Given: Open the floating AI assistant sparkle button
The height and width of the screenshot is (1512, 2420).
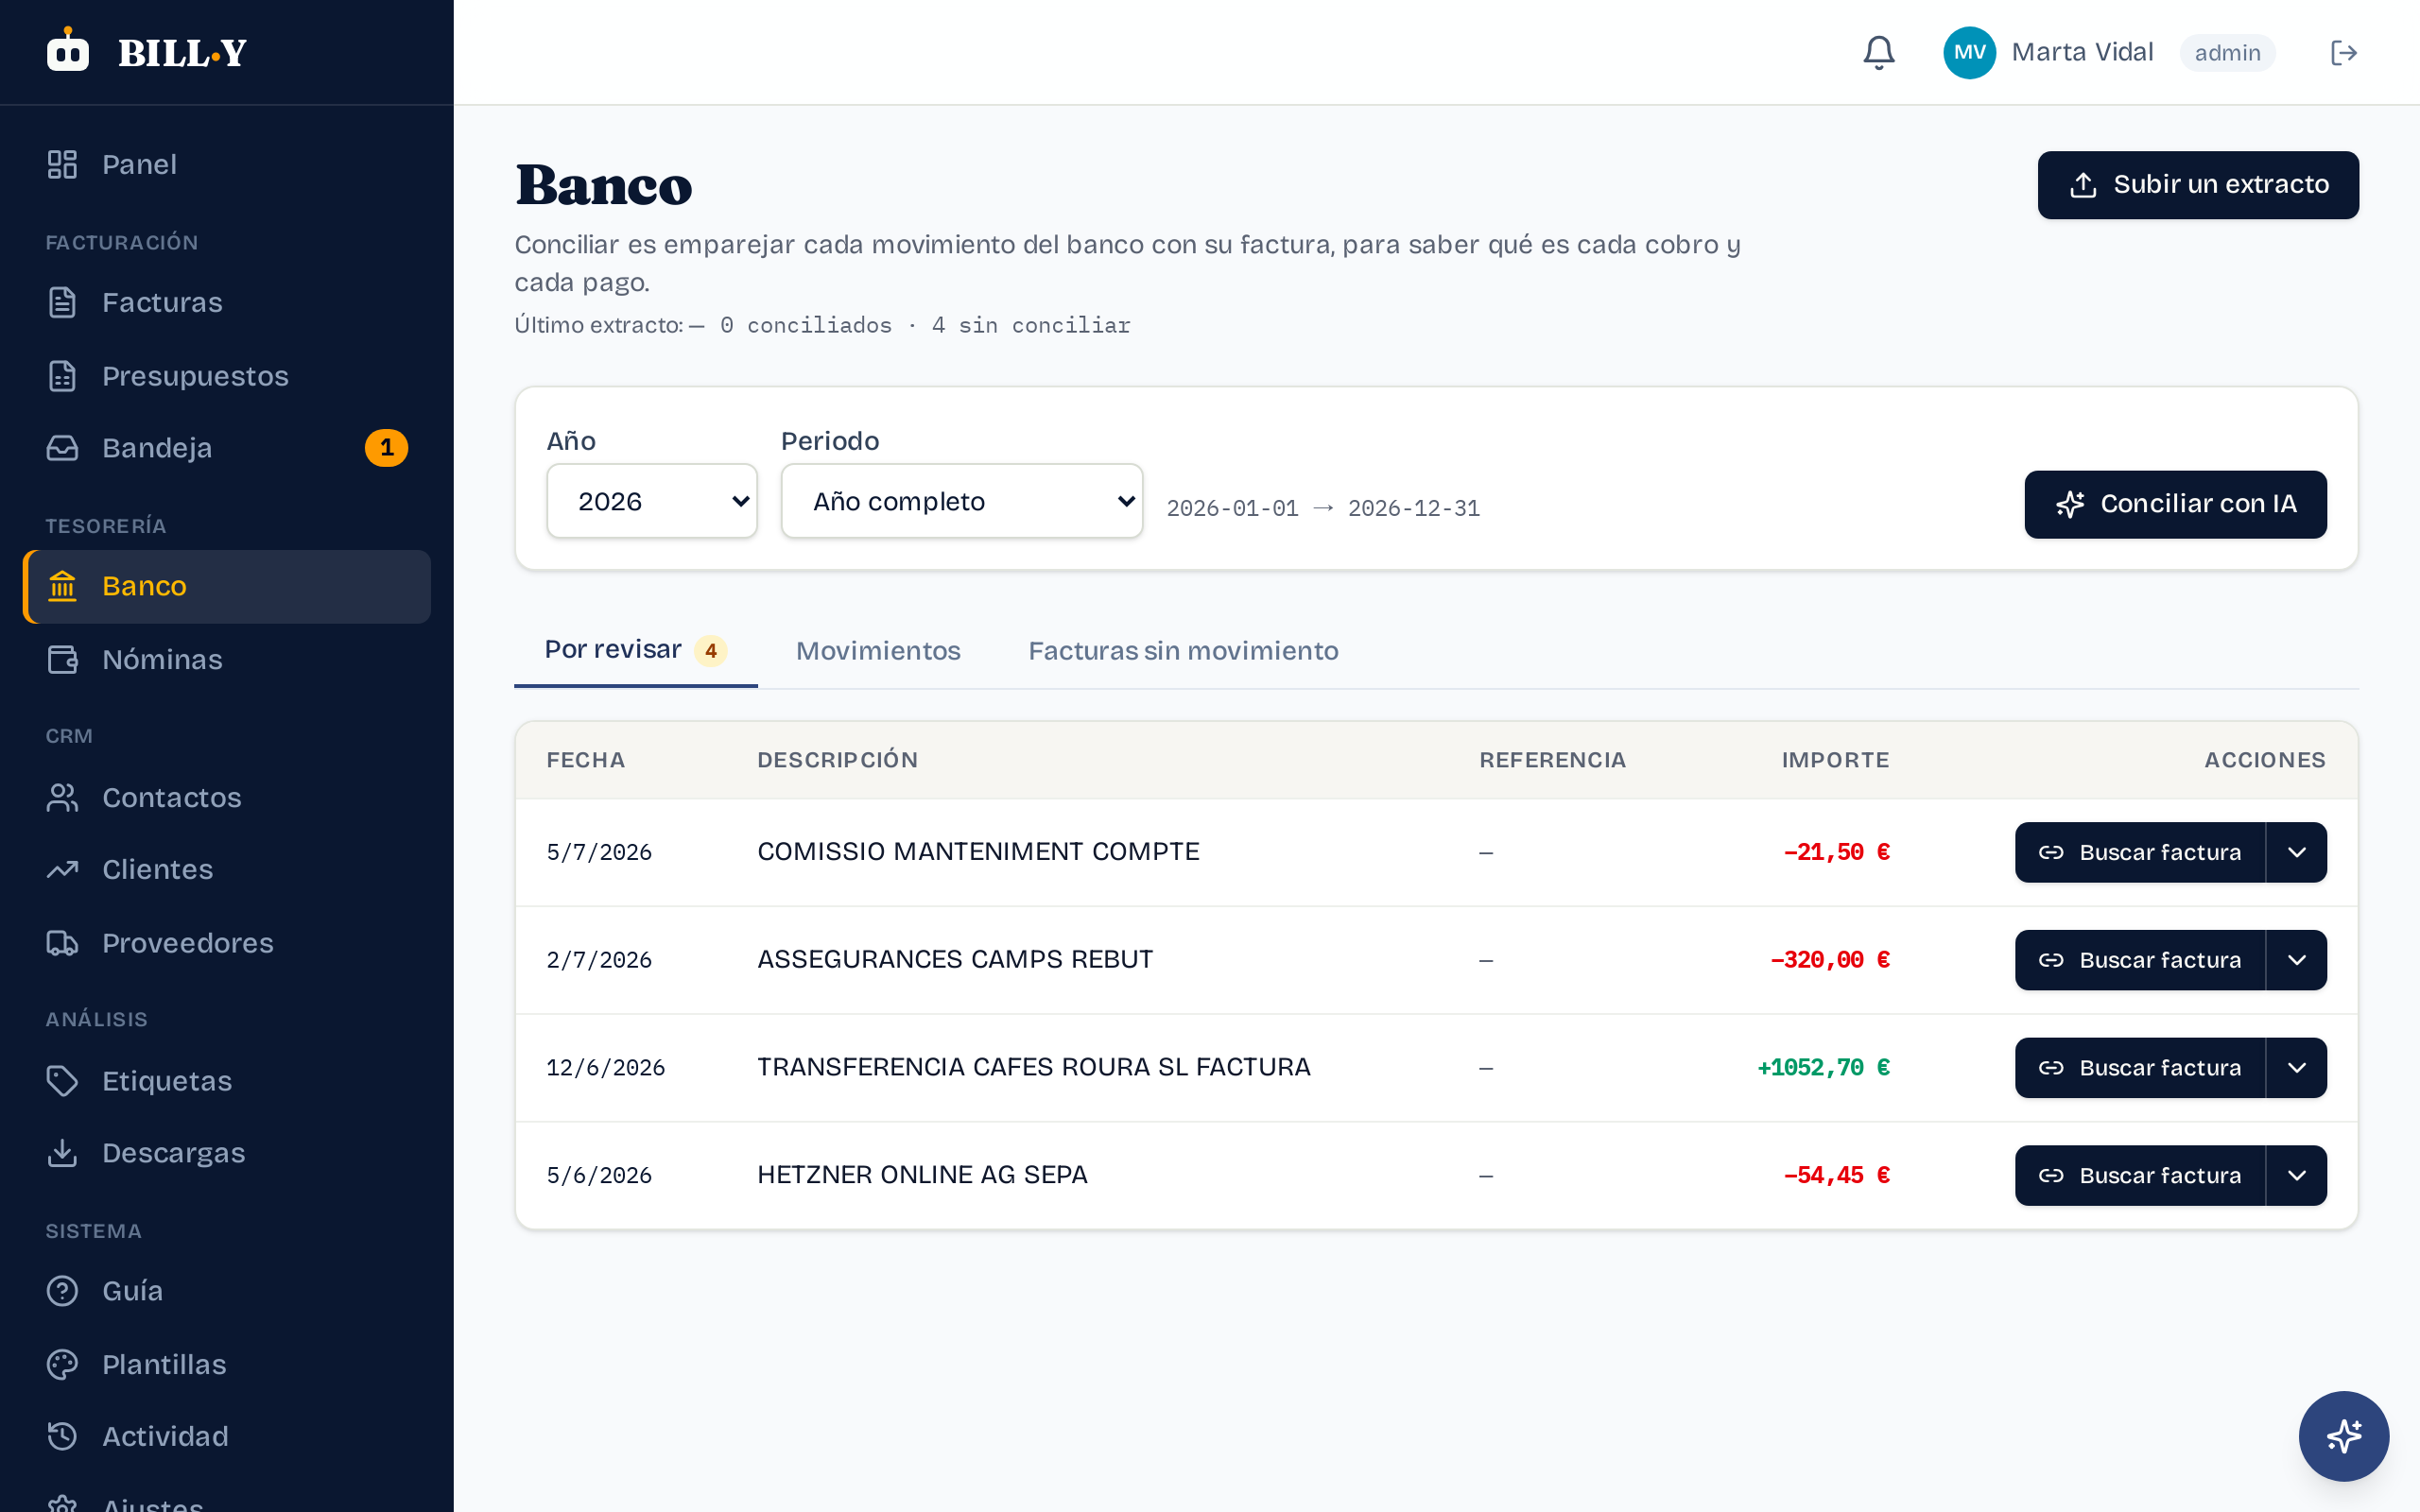Looking at the screenshot, I should [2343, 1436].
